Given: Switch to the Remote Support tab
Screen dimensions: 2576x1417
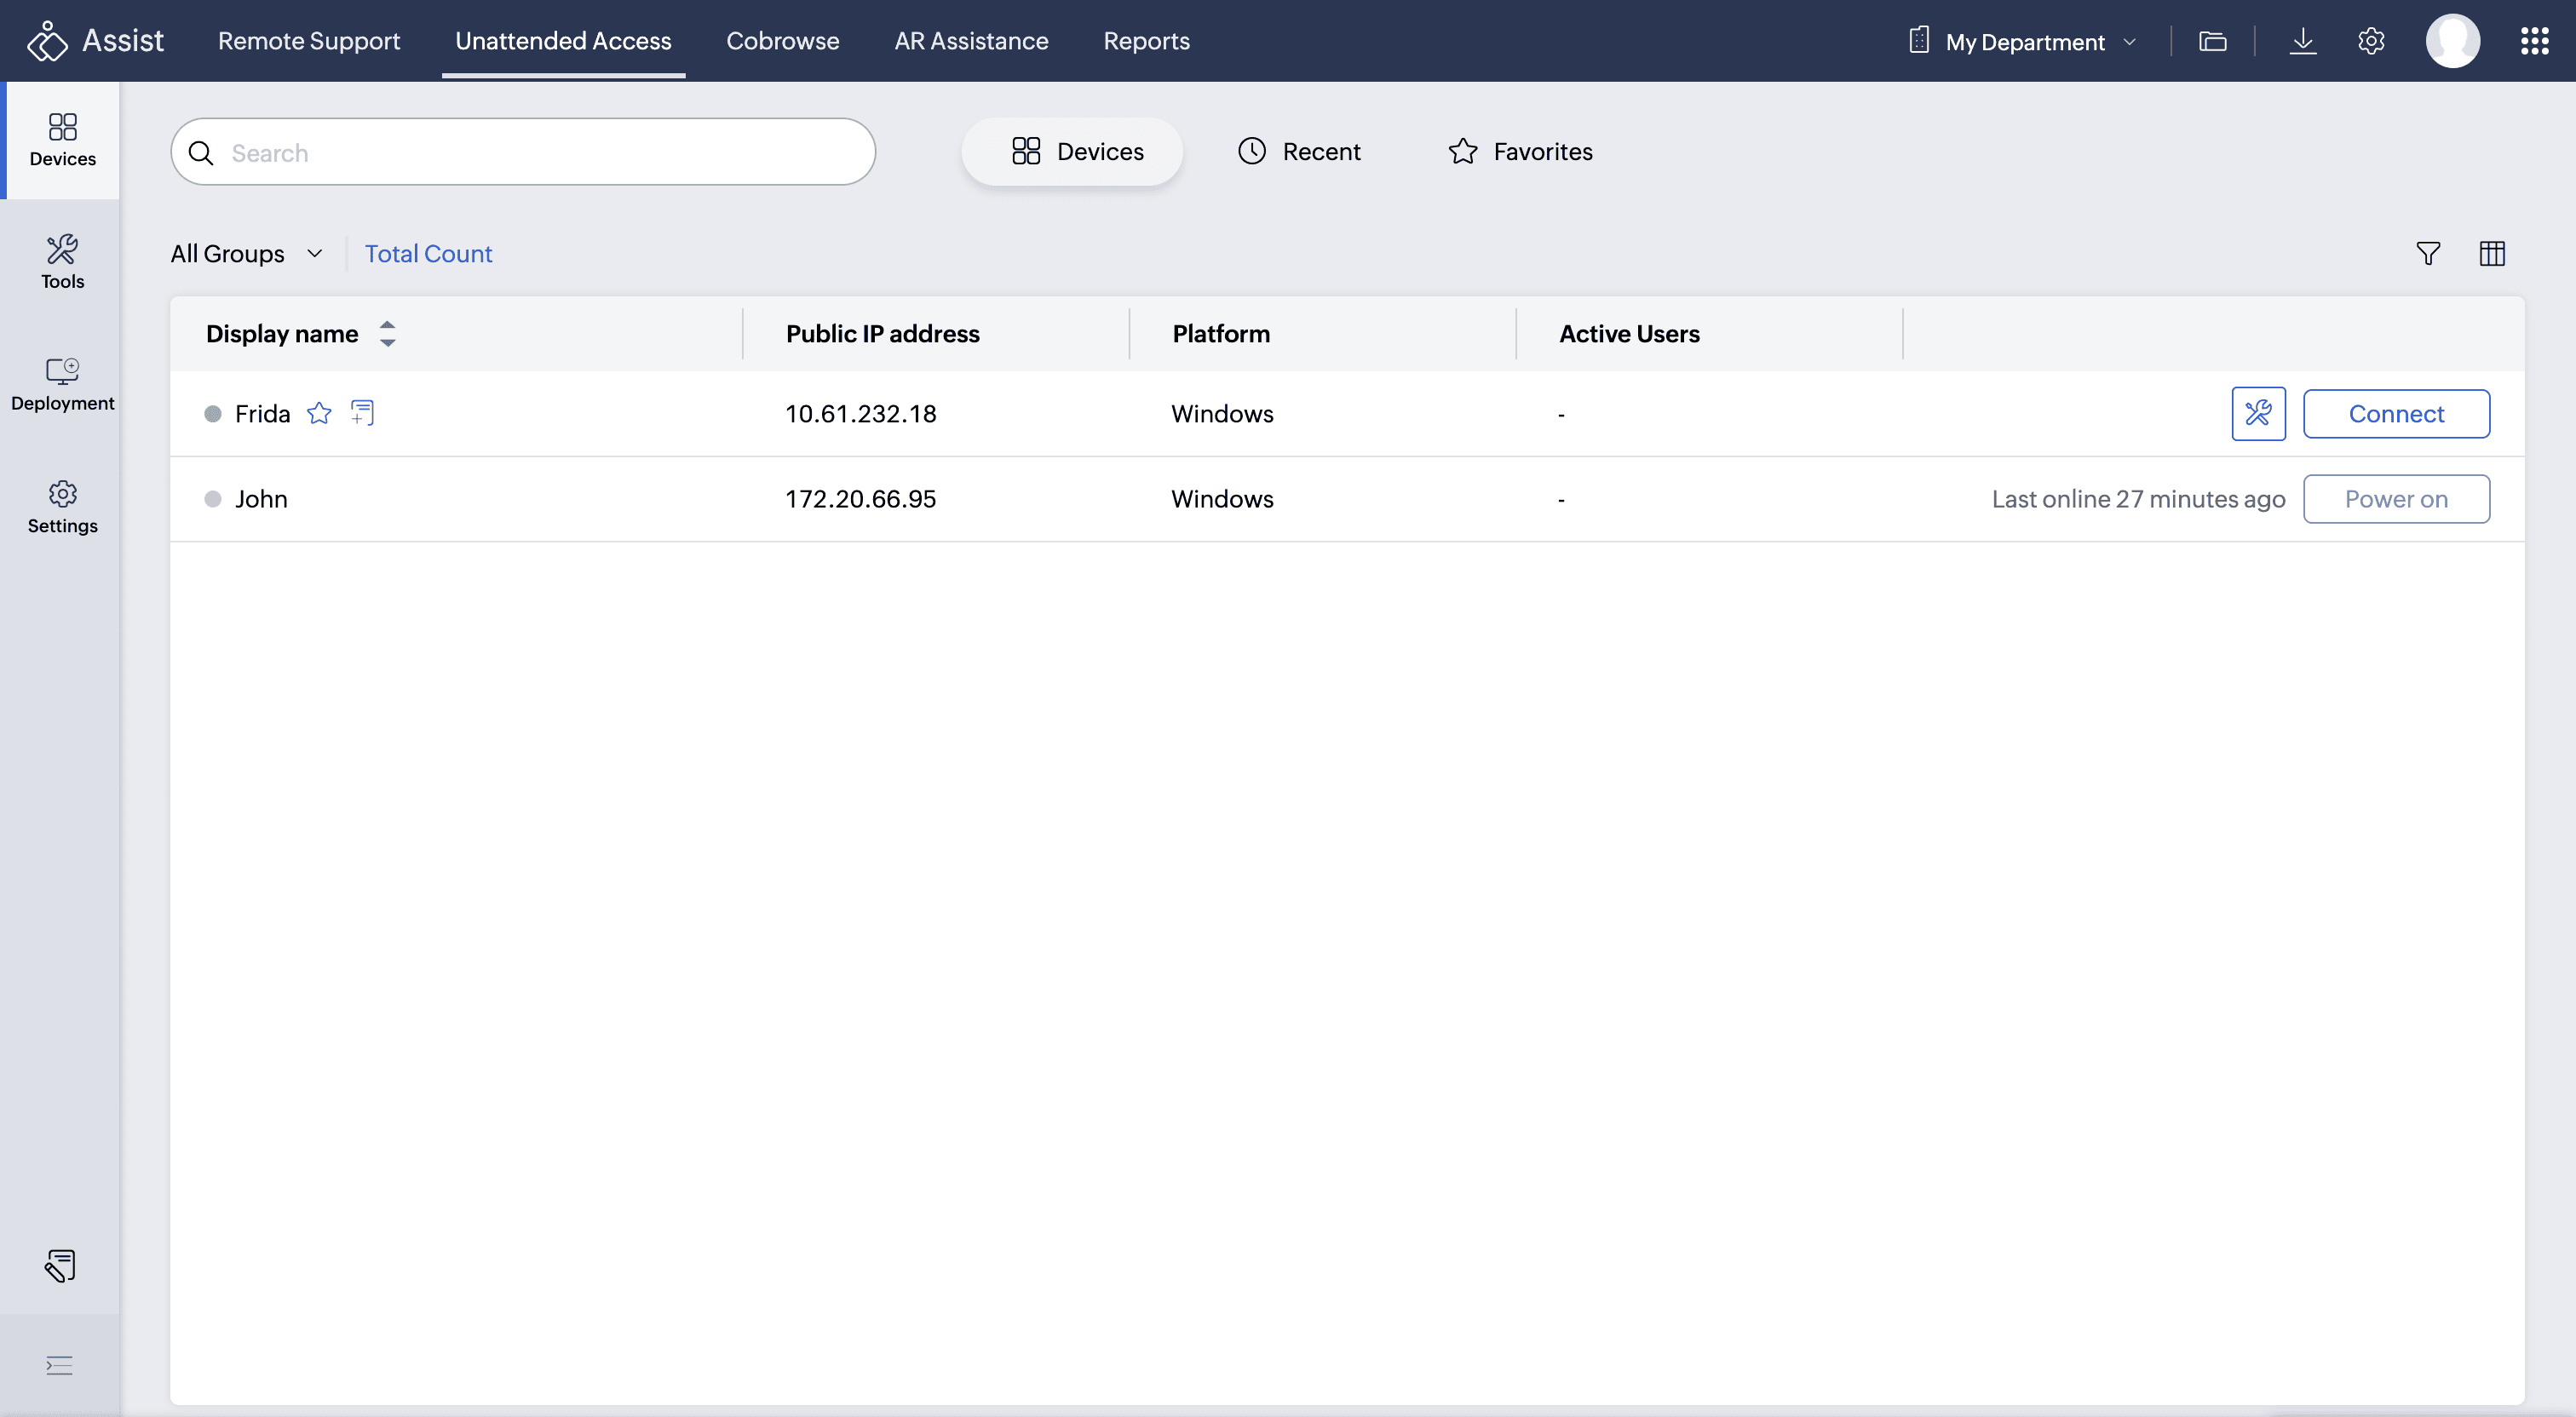Looking at the screenshot, I should point(309,41).
